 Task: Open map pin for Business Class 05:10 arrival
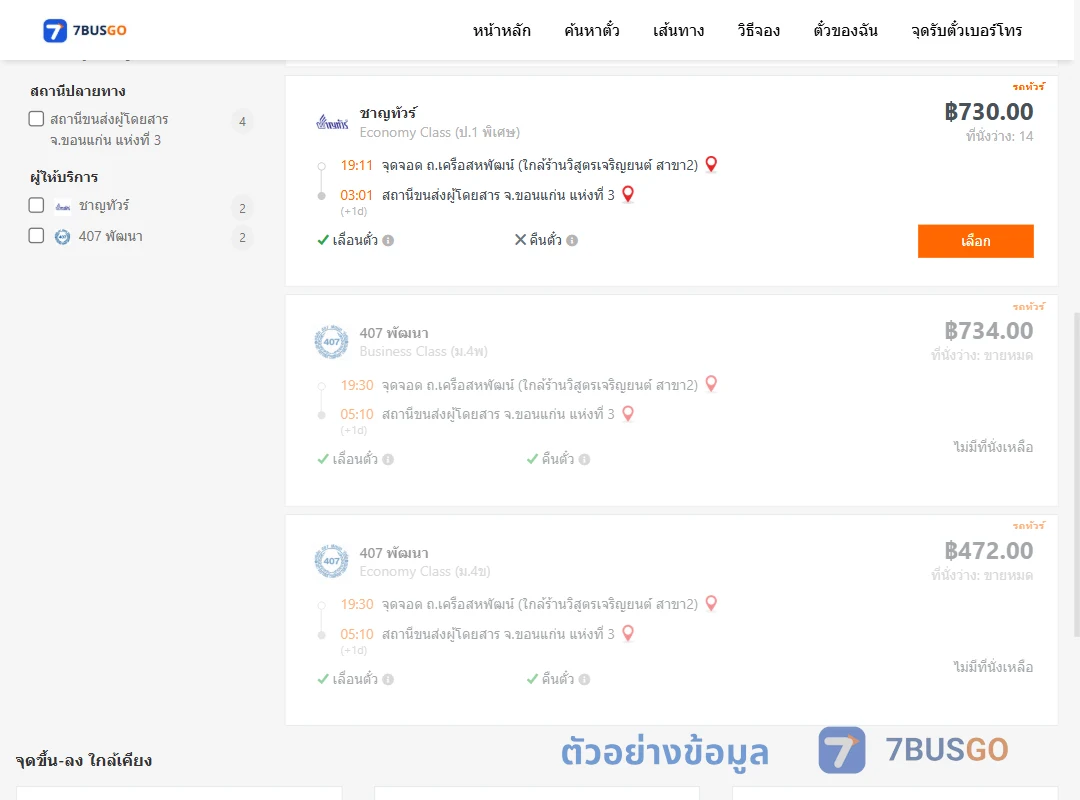[627, 413]
